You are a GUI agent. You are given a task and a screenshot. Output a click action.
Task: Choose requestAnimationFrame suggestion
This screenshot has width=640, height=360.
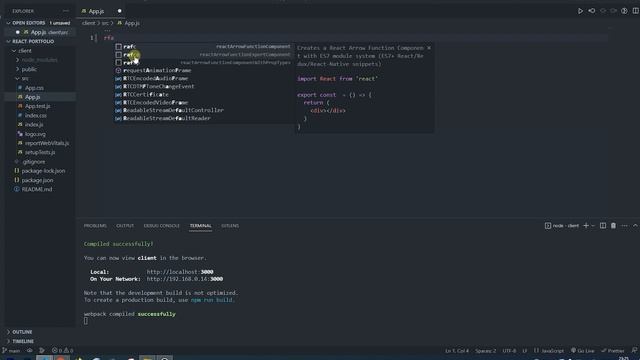pos(203,71)
